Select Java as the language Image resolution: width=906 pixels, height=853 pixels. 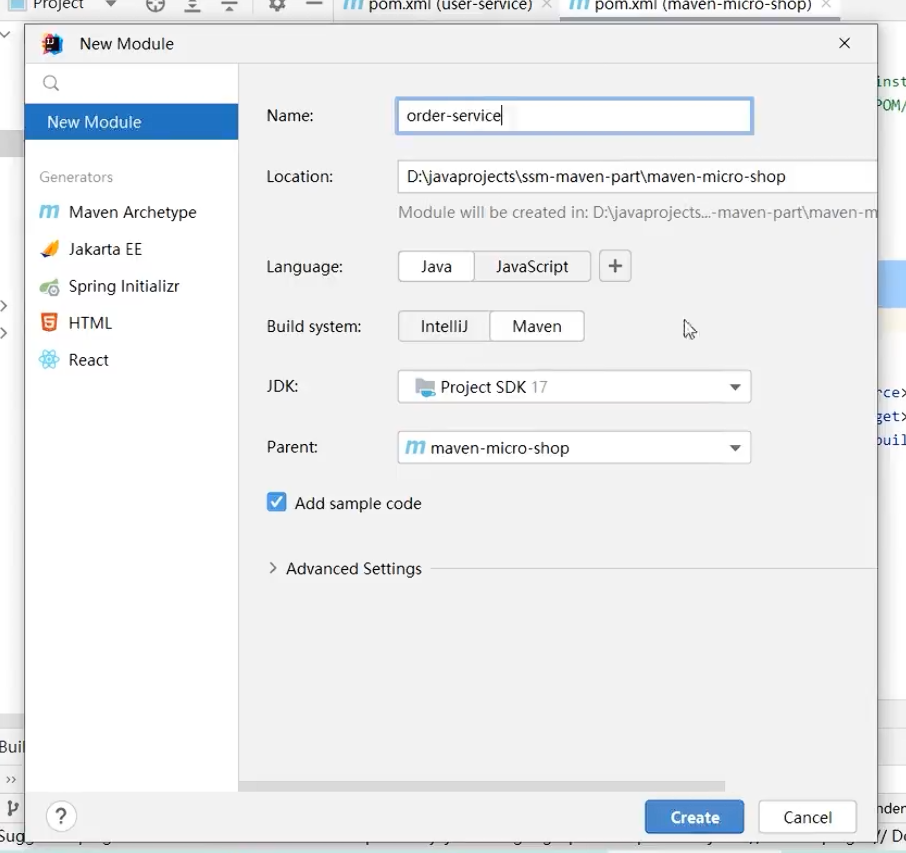(436, 266)
